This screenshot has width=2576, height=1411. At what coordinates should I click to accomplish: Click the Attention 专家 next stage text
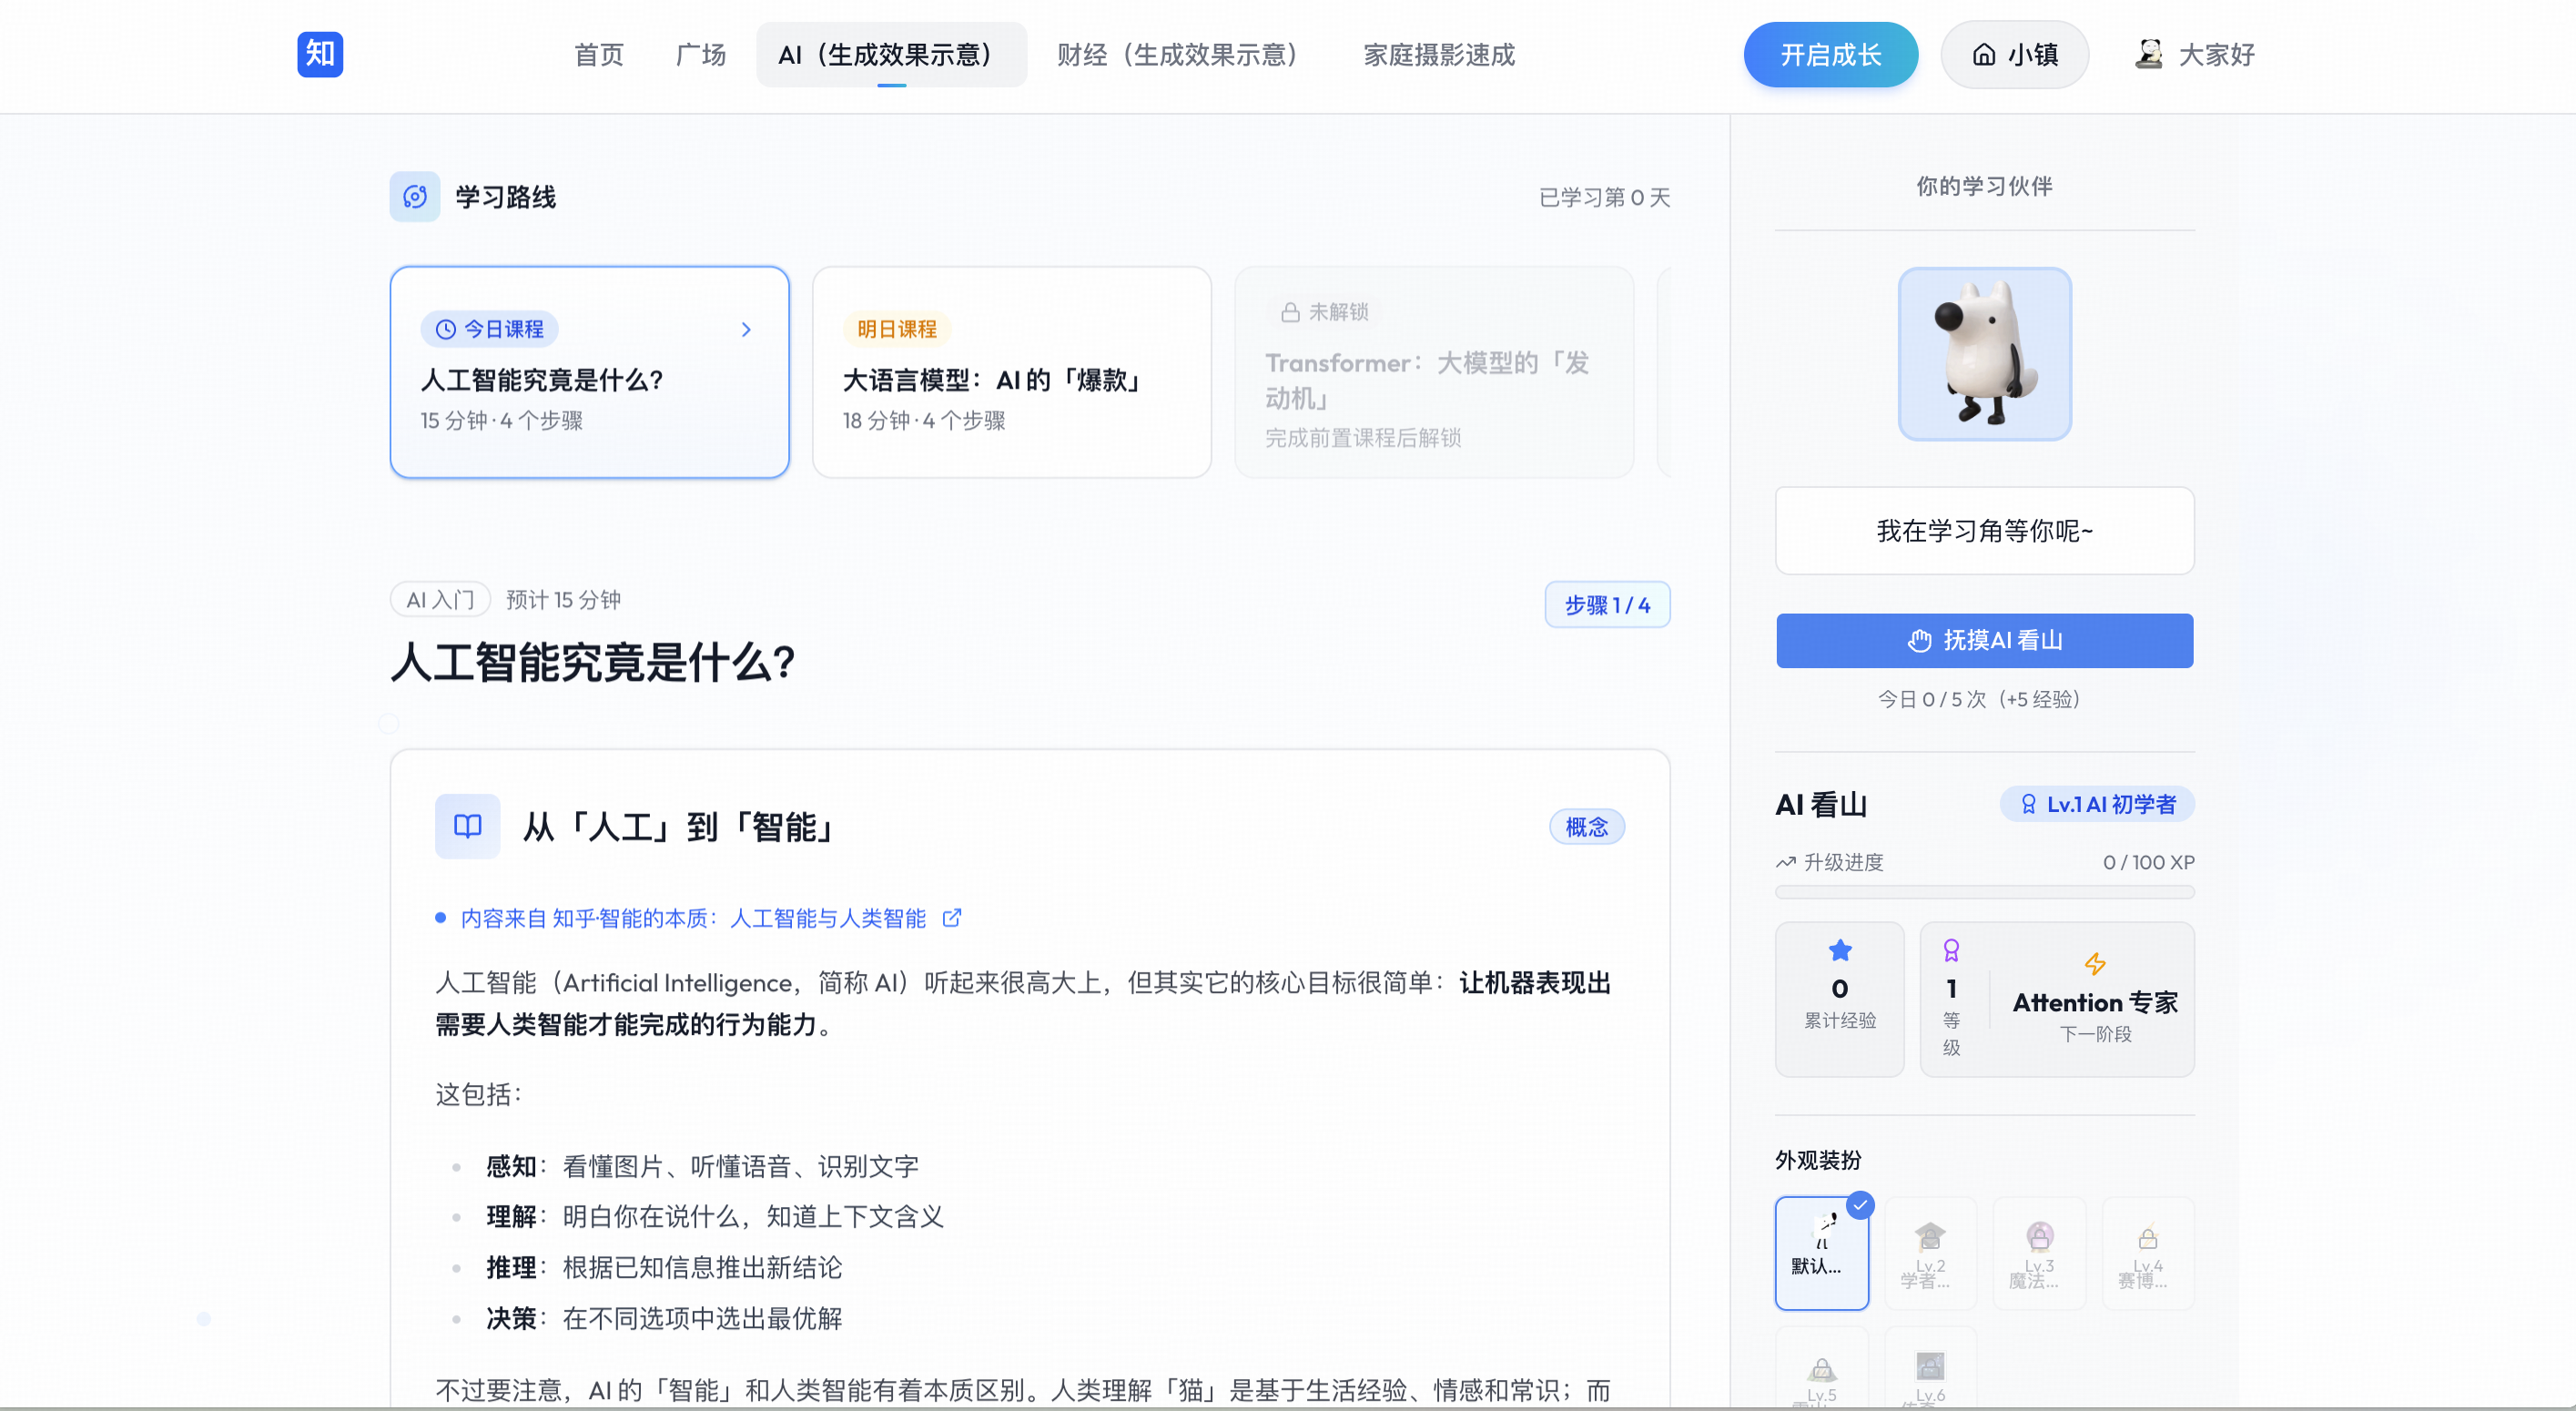[x=2095, y=1003]
